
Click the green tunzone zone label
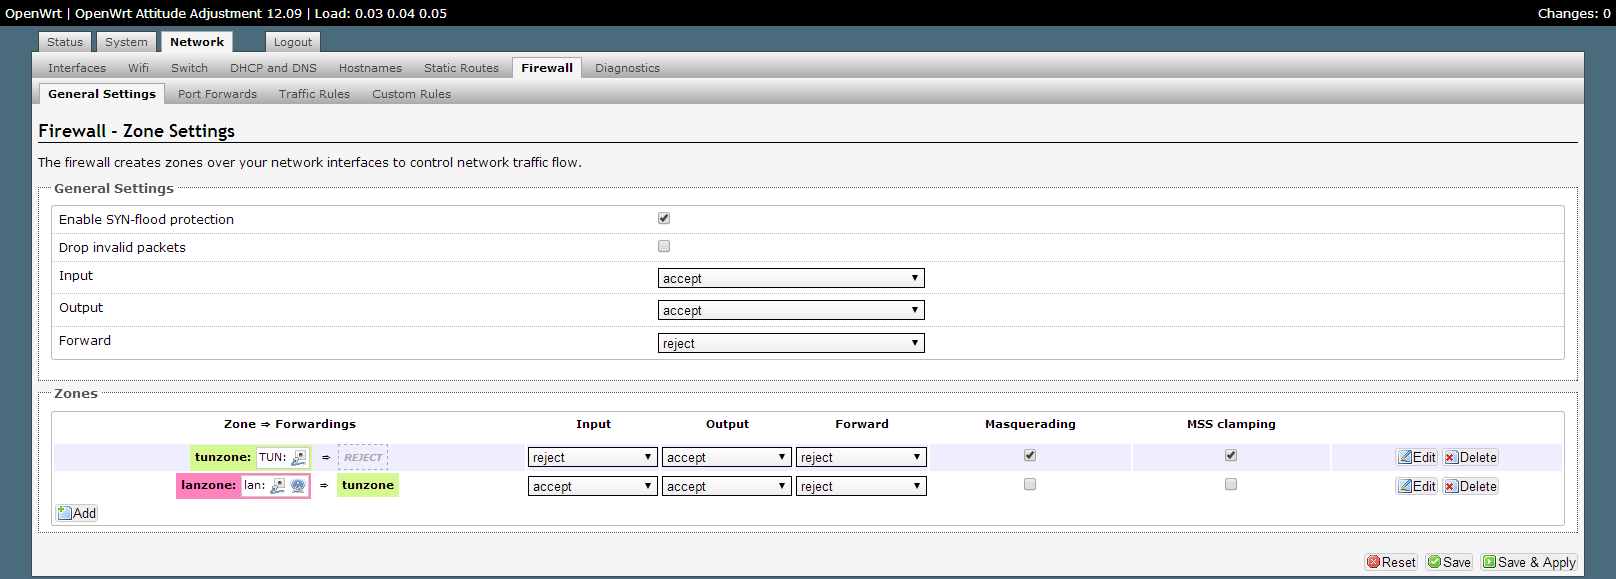point(223,457)
